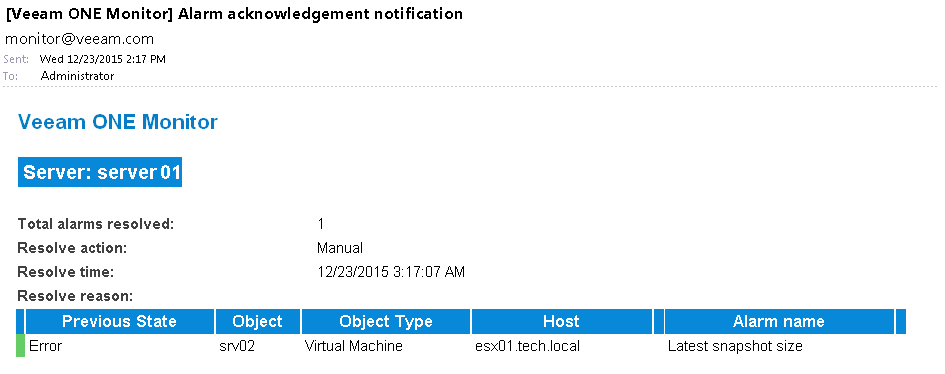This screenshot has width=945, height=374.
Task: Click the monitor@veeam.com sender address
Action: pyautogui.click(x=79, y=39)
